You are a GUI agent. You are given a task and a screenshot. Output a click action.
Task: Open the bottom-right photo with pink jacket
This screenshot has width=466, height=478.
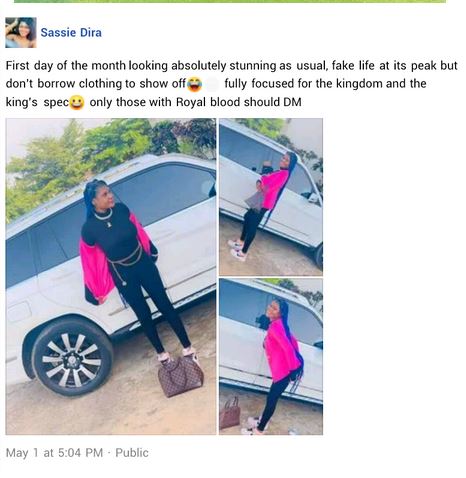(x=271, y=357)
